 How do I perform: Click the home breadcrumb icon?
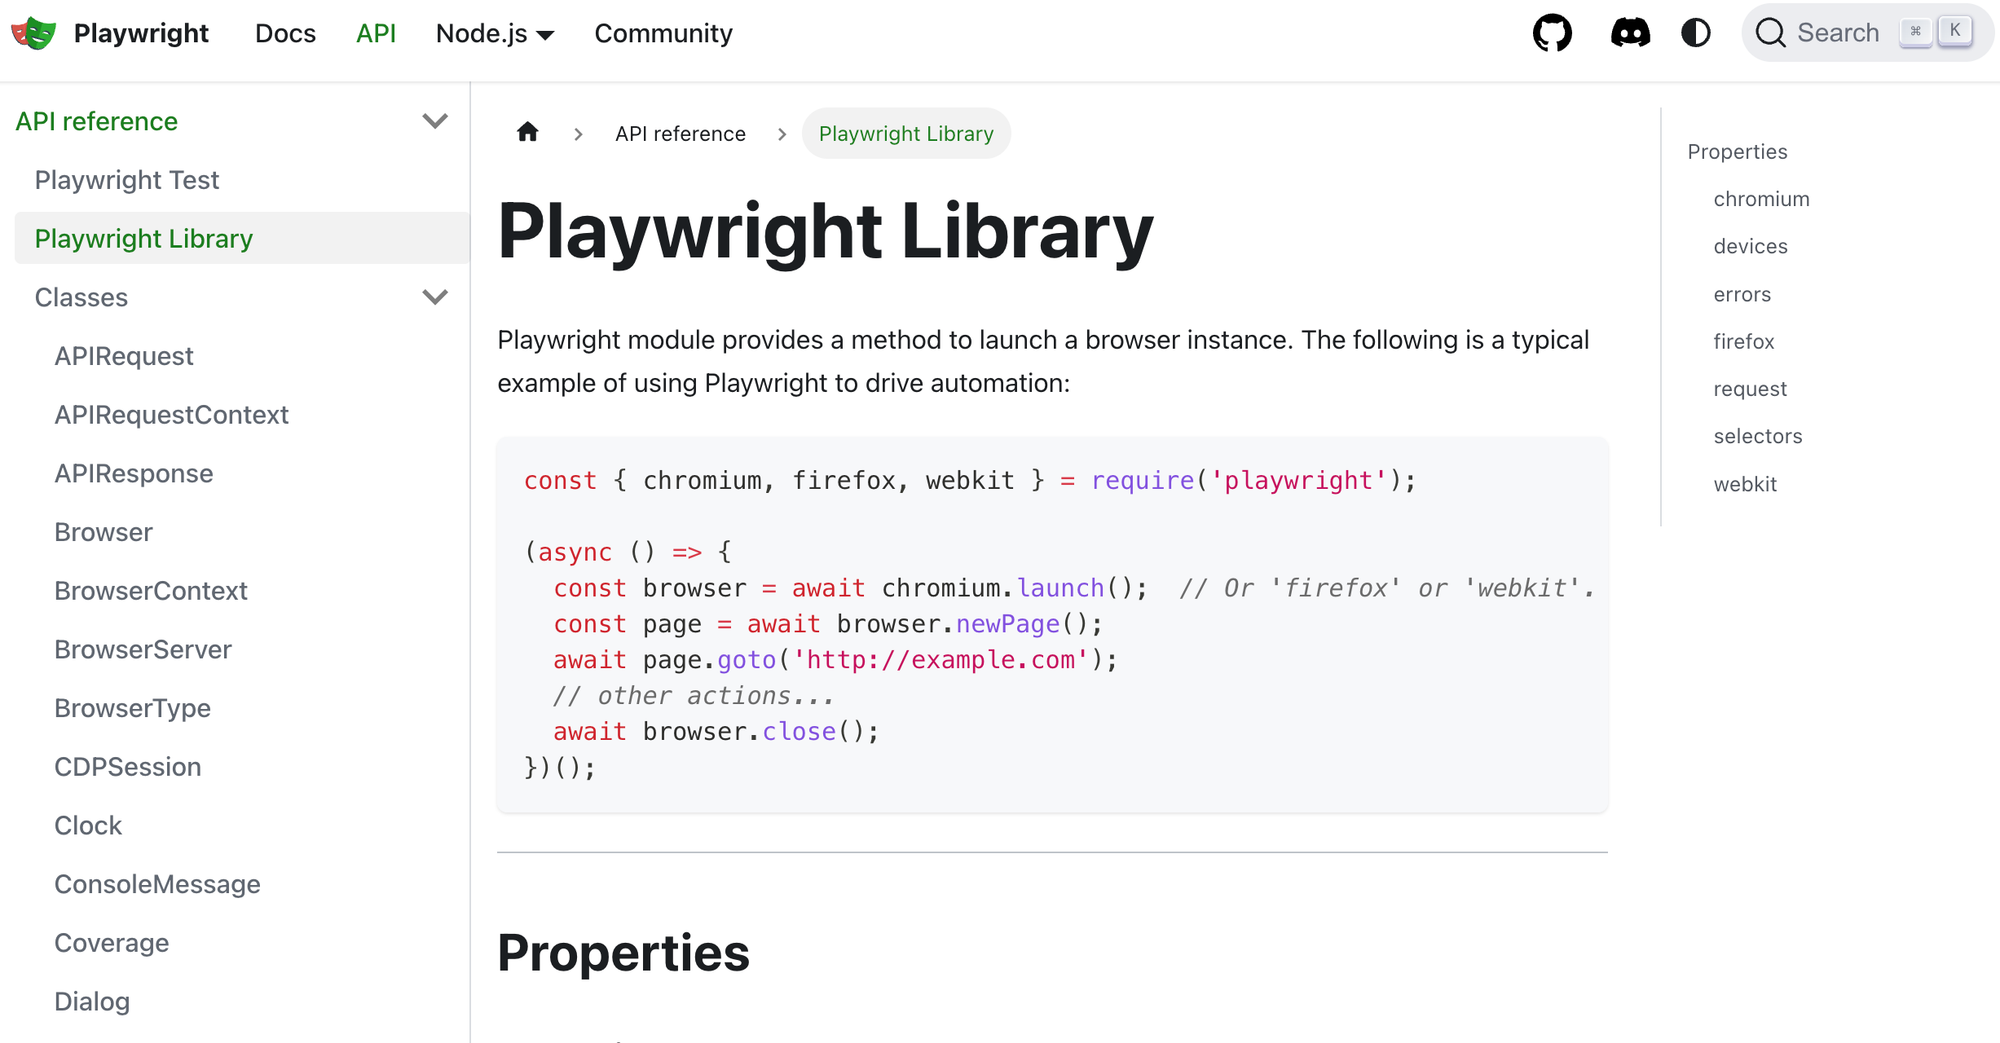(x=528, y=132)
